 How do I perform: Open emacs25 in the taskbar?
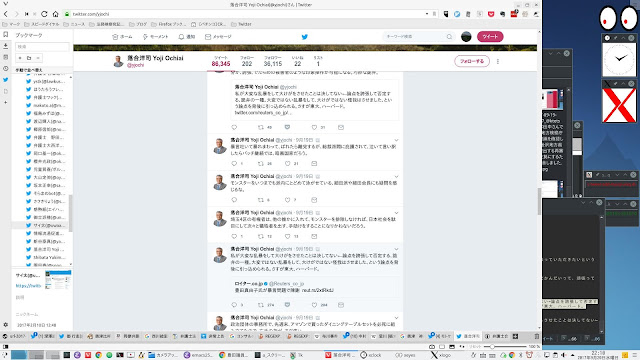pyautogui.click(x=198, y=355)
